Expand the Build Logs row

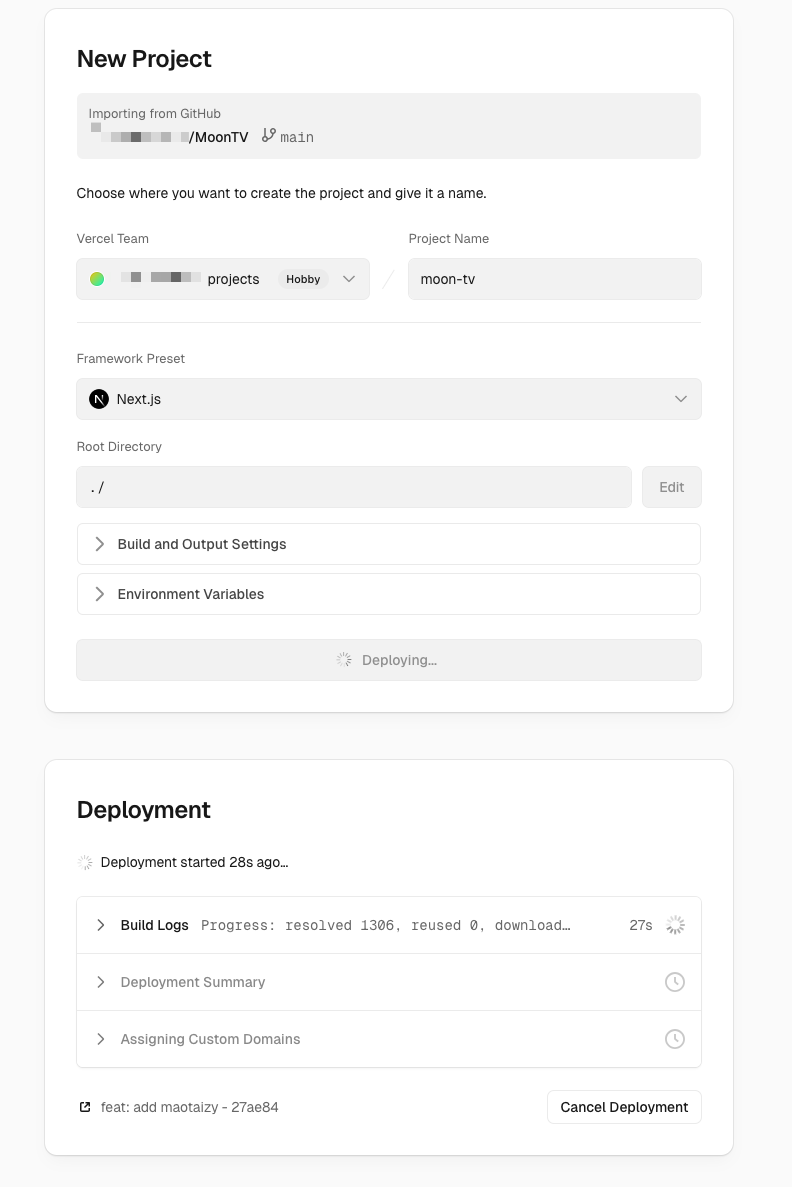point(388,925)
